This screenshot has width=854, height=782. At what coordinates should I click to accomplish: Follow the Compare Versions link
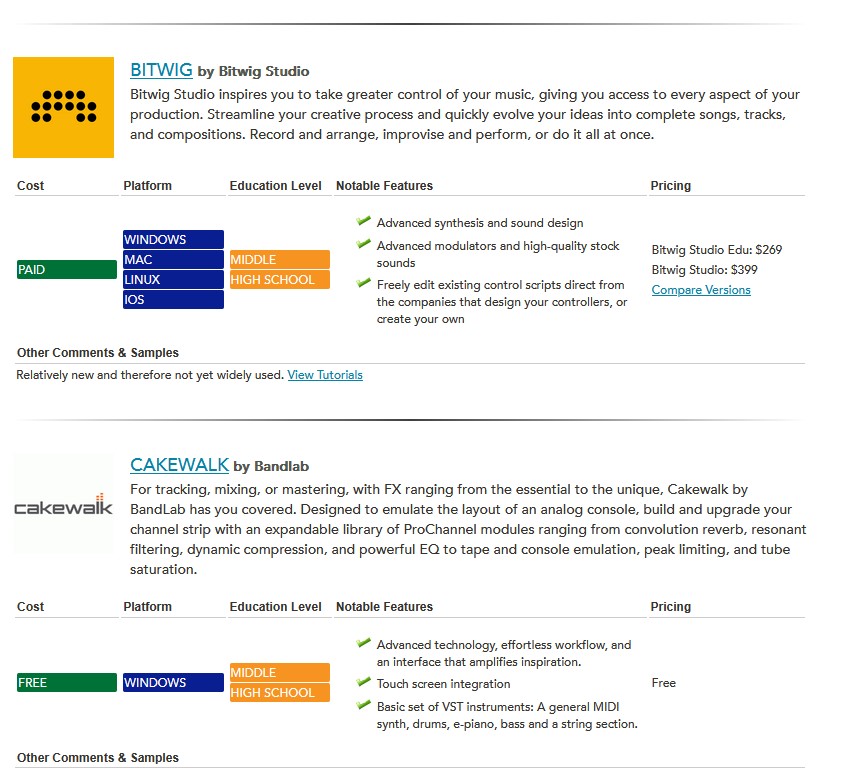click(x=701, y=290)
